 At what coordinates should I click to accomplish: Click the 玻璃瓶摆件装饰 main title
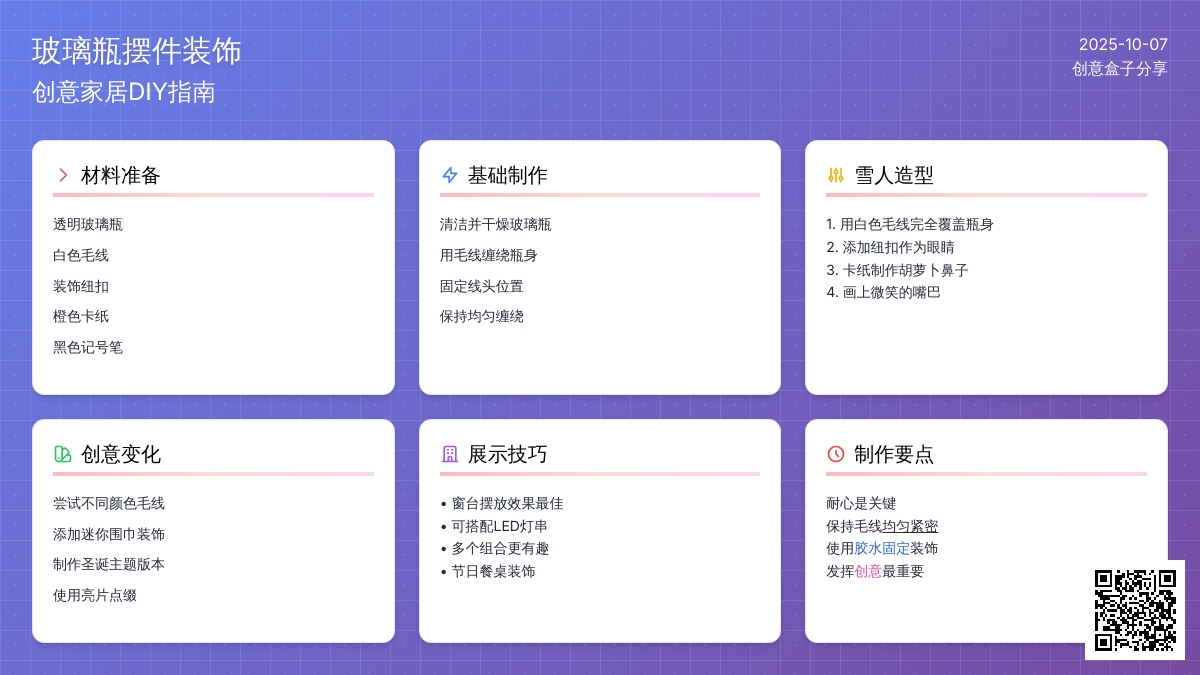pyautogui.click(x=136, y=50)
